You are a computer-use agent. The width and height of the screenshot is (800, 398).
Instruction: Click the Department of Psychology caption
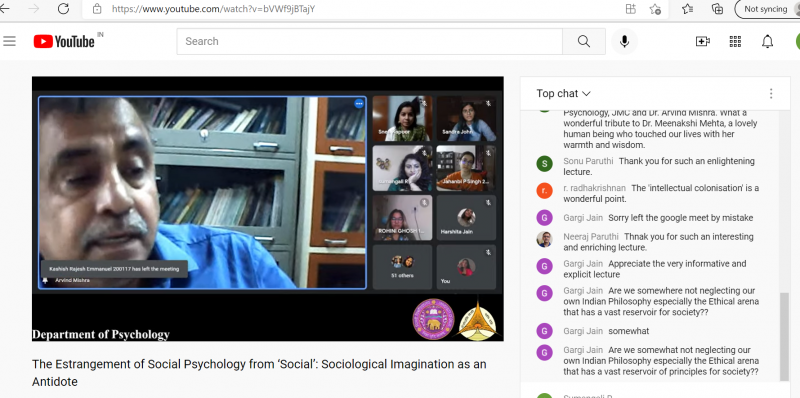pyautogui.click(x=101, y=335)
